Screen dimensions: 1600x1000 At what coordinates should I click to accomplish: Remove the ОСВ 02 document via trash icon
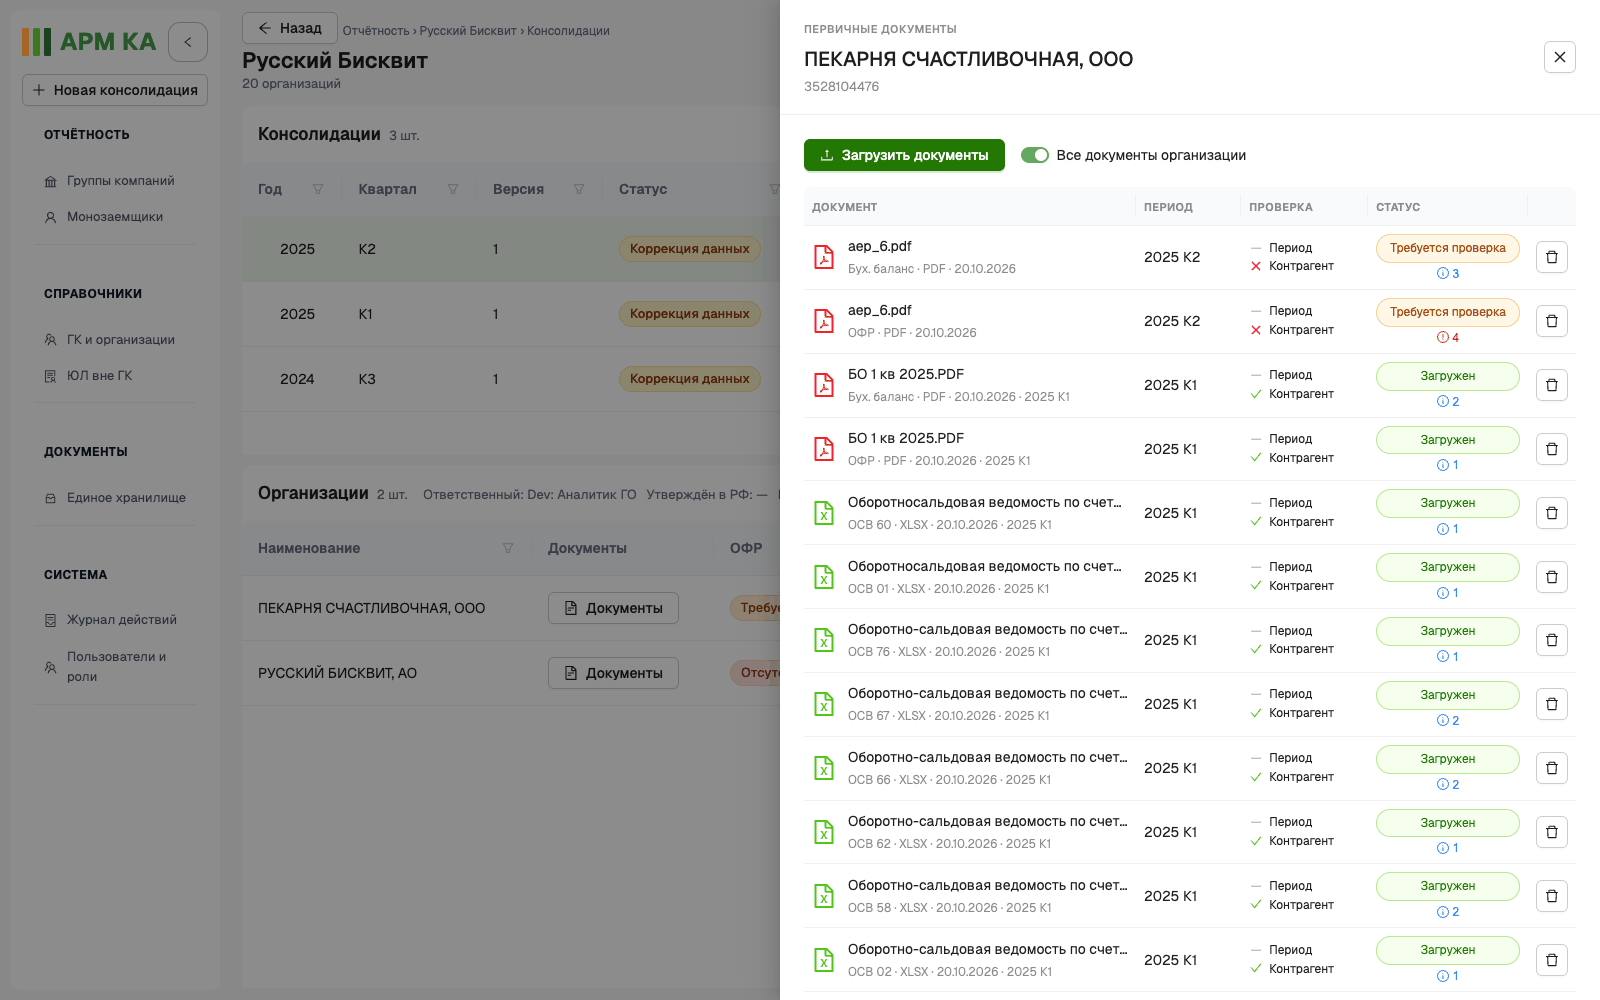pos(1551,960)
